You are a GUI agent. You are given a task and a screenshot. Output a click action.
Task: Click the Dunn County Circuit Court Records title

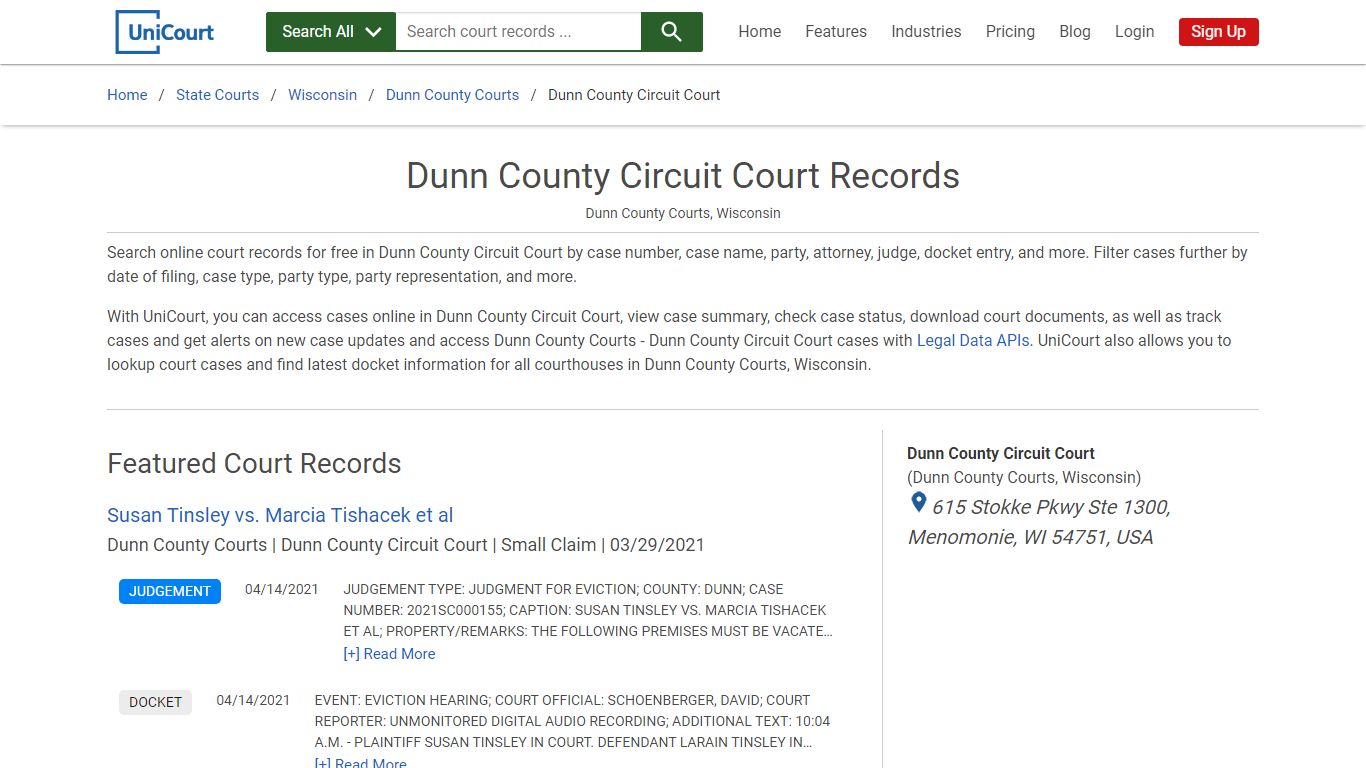(x=683, y=176)
